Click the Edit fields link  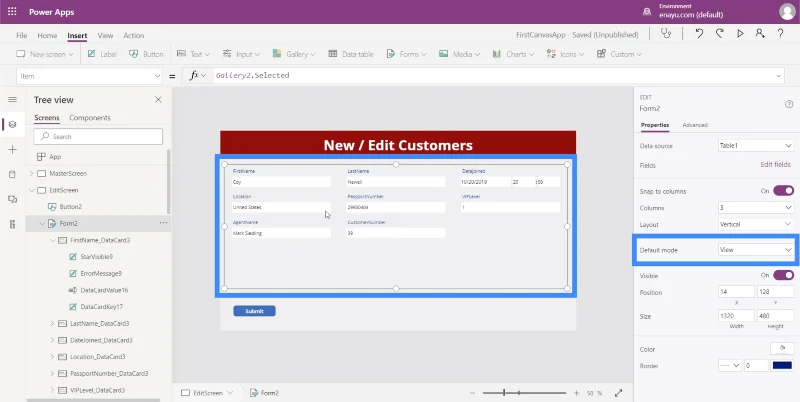point(775,165)
